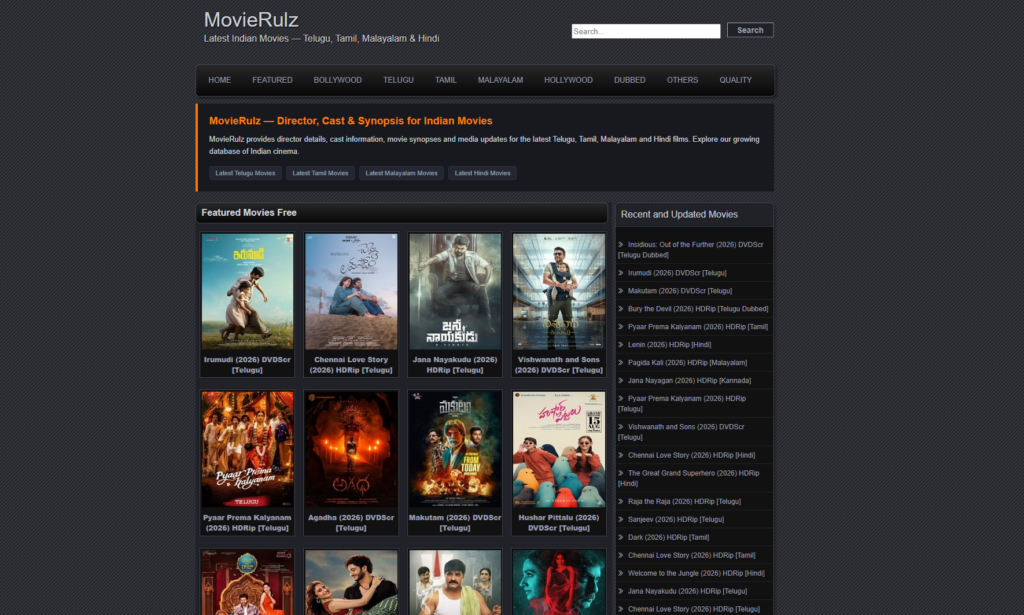
Task: Click arrow icon beside Sanjeev (2026)
Action: (x=621, y=520)
